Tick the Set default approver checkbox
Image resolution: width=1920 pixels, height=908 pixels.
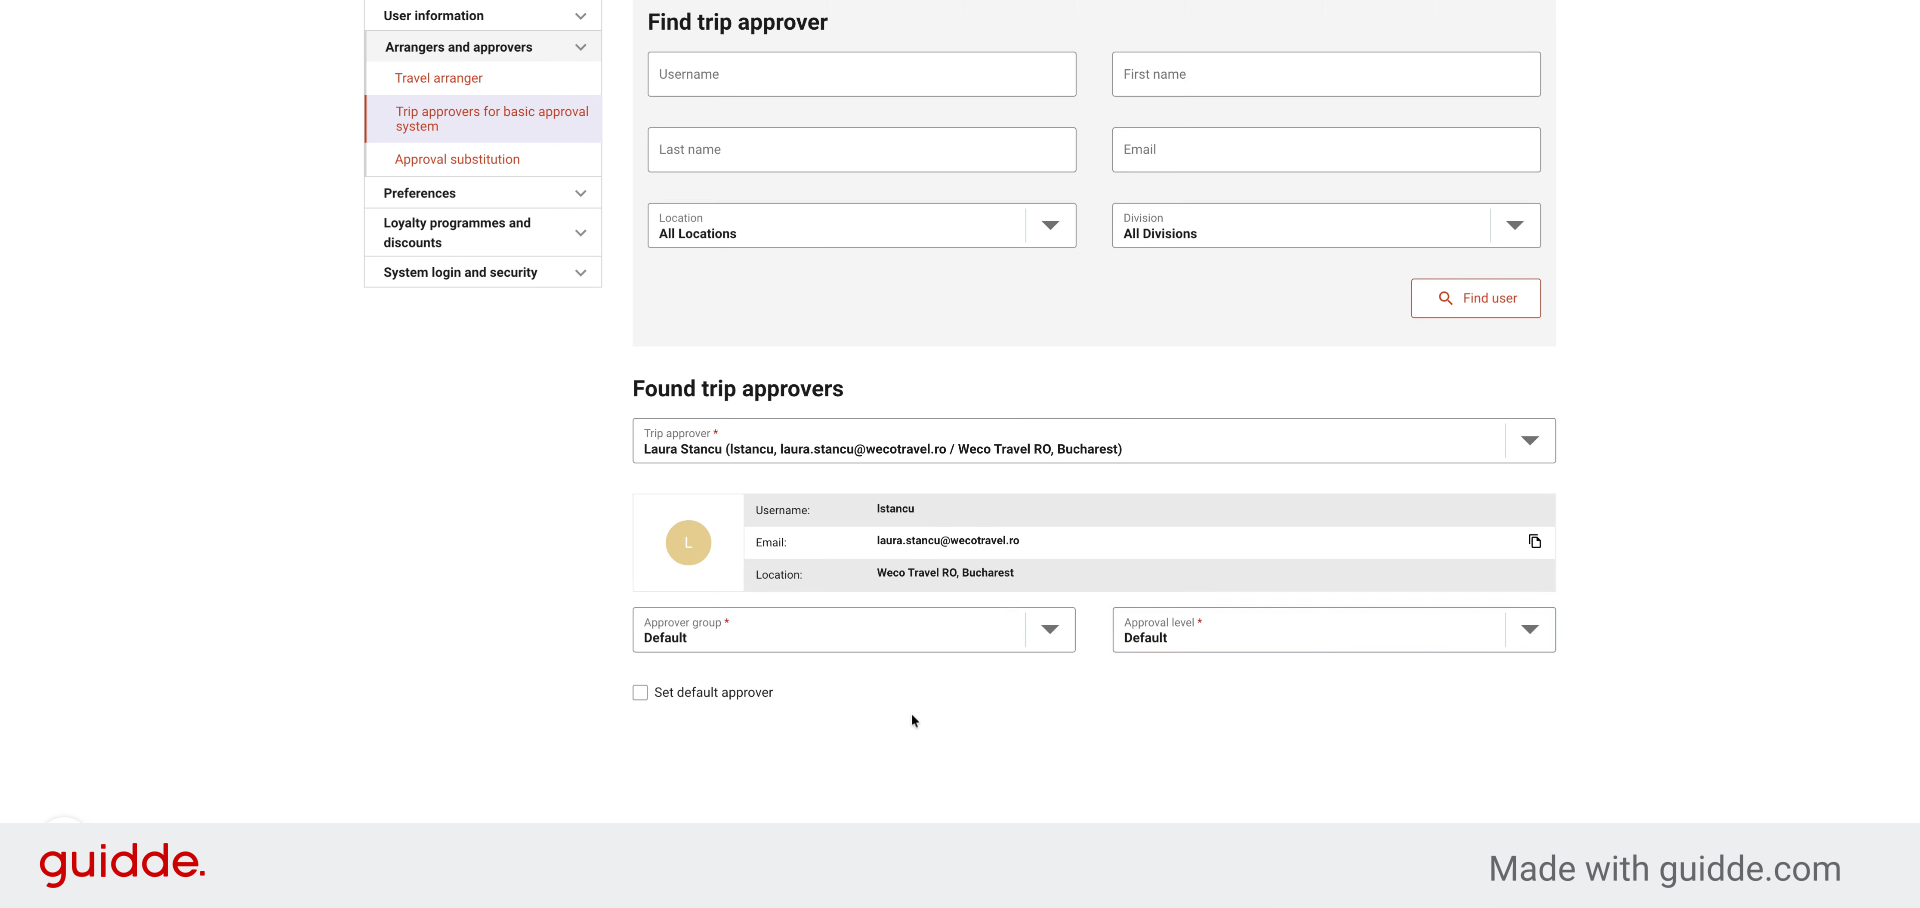(x=640, y=692)
